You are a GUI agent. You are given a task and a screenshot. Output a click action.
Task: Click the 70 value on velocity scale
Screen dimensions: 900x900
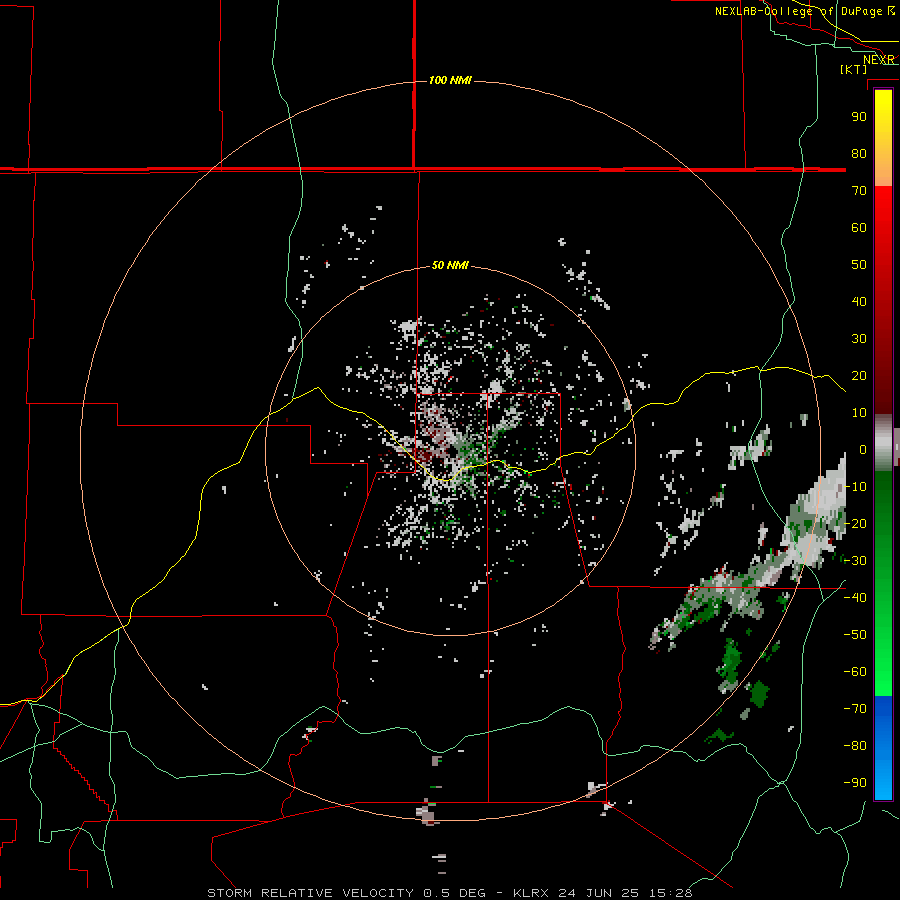pyautogui.click(x=859, y=191)
